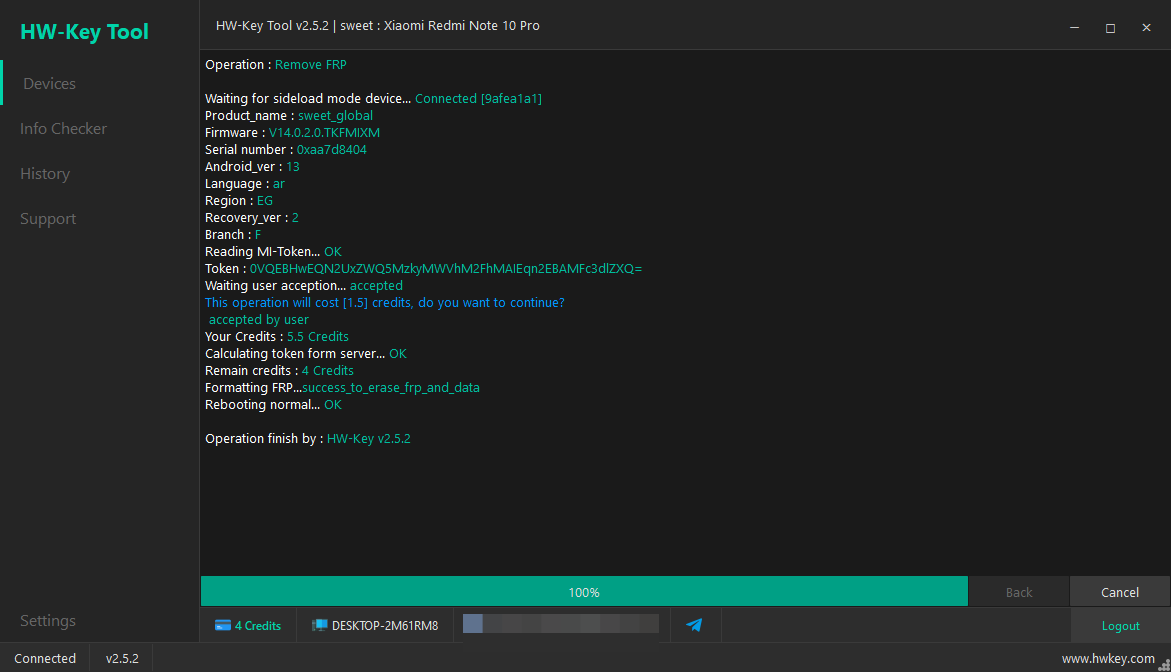1171x672 pixels.
Task: Maximize the HW-Key Tool window
Action: click(1111, 28)
